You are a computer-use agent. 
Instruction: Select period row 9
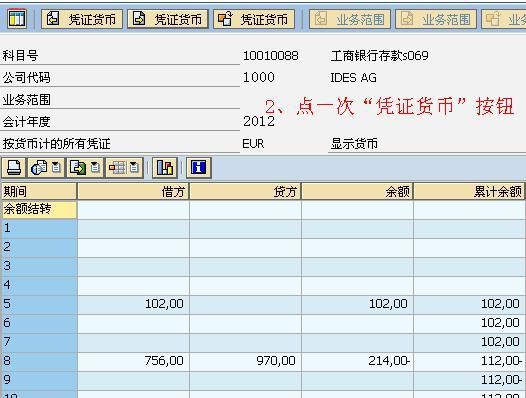(x=39, y=380)
